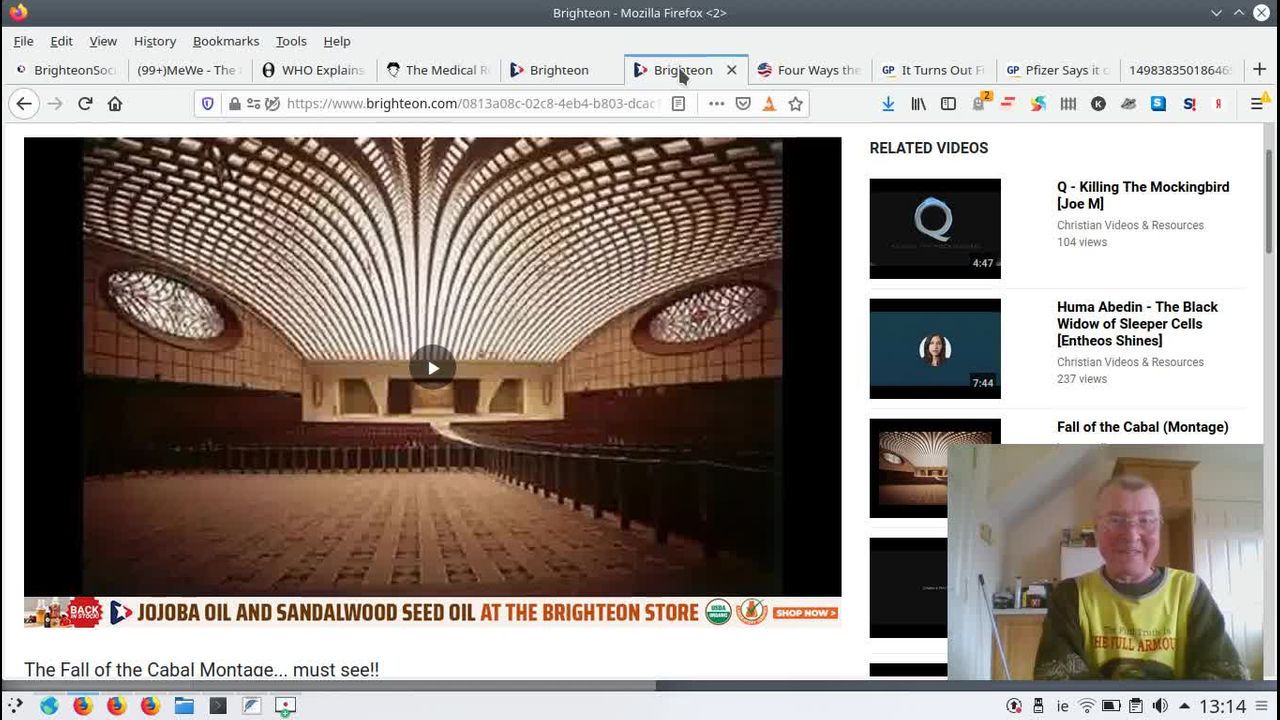1280x720 pixels.
Task: Toggle reader view in the address bar
Action: [x=678, y=104]
